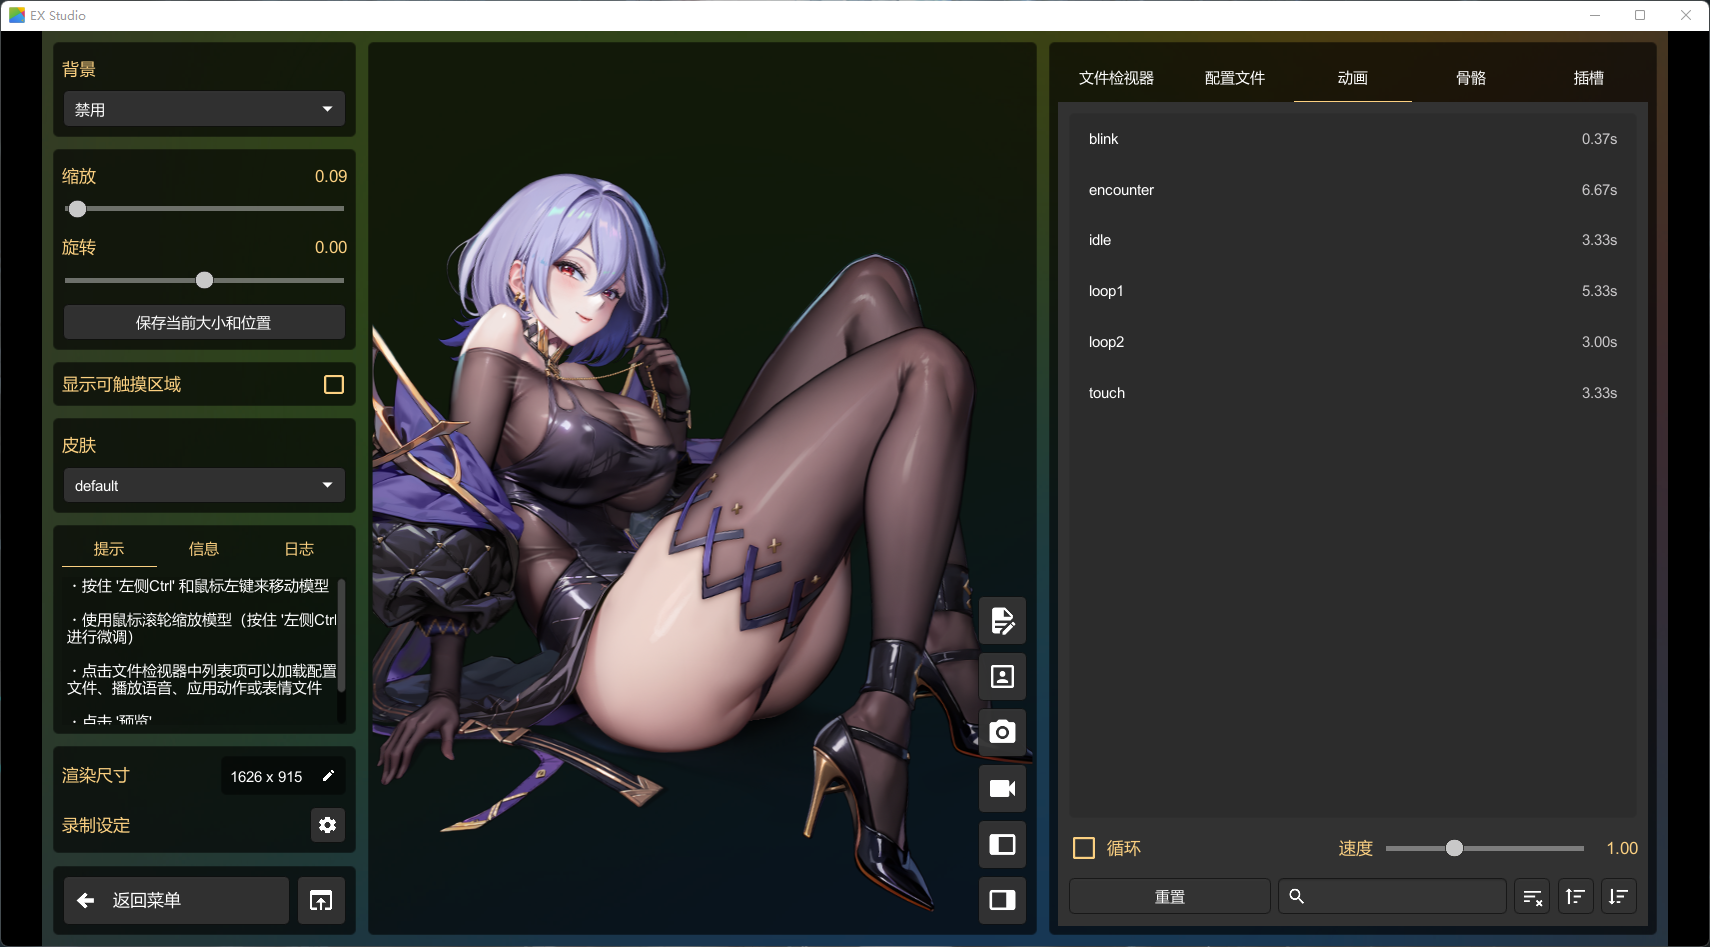Open the 插槽 tab
The width and height of the screenshot is (1710, 947).
pyautogui.click(x=1589, y=78)
